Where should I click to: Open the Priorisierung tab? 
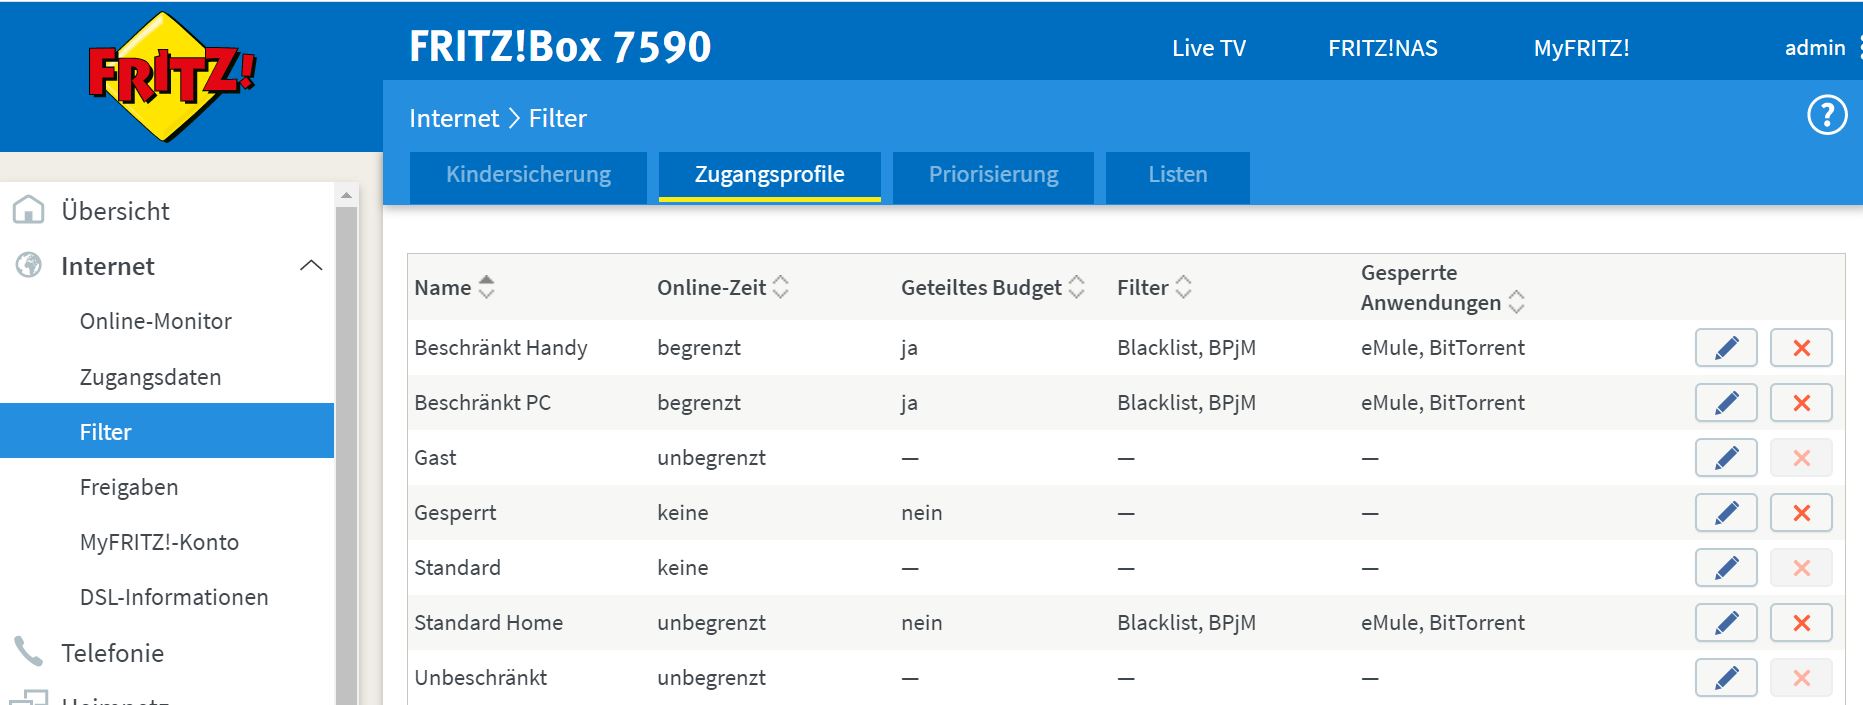click(993, 176)
